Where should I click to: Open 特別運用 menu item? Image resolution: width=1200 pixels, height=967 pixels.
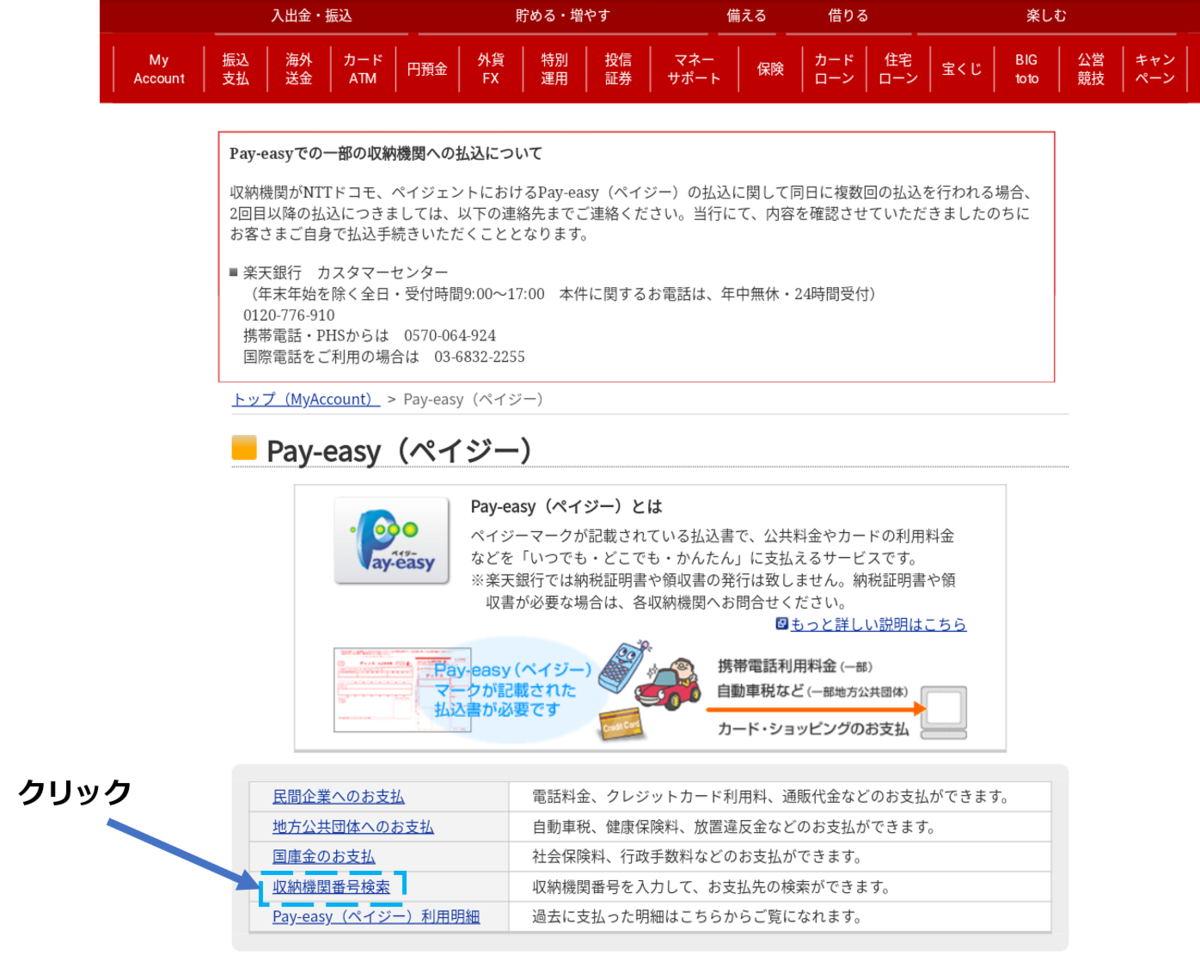coord(555,70)
